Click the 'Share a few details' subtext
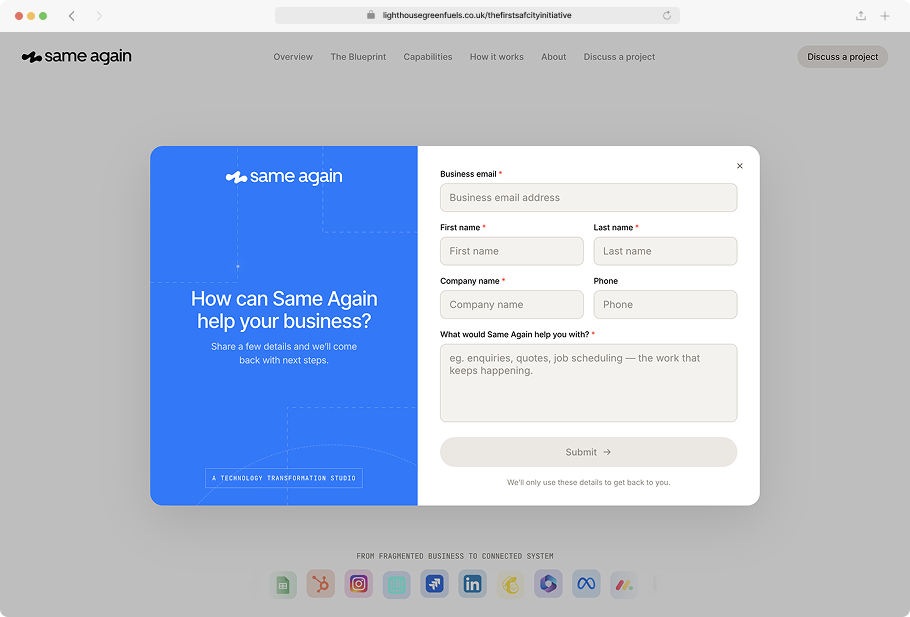Screen dimensions: 910x617 click(x=284, y=353)
